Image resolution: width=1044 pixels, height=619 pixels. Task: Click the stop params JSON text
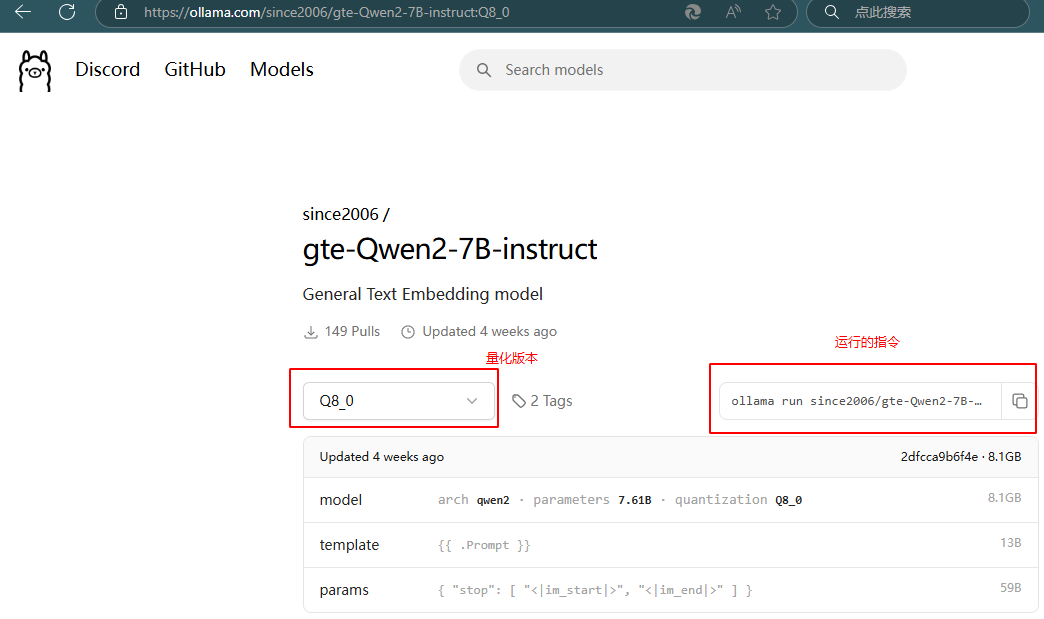[595, 590]
